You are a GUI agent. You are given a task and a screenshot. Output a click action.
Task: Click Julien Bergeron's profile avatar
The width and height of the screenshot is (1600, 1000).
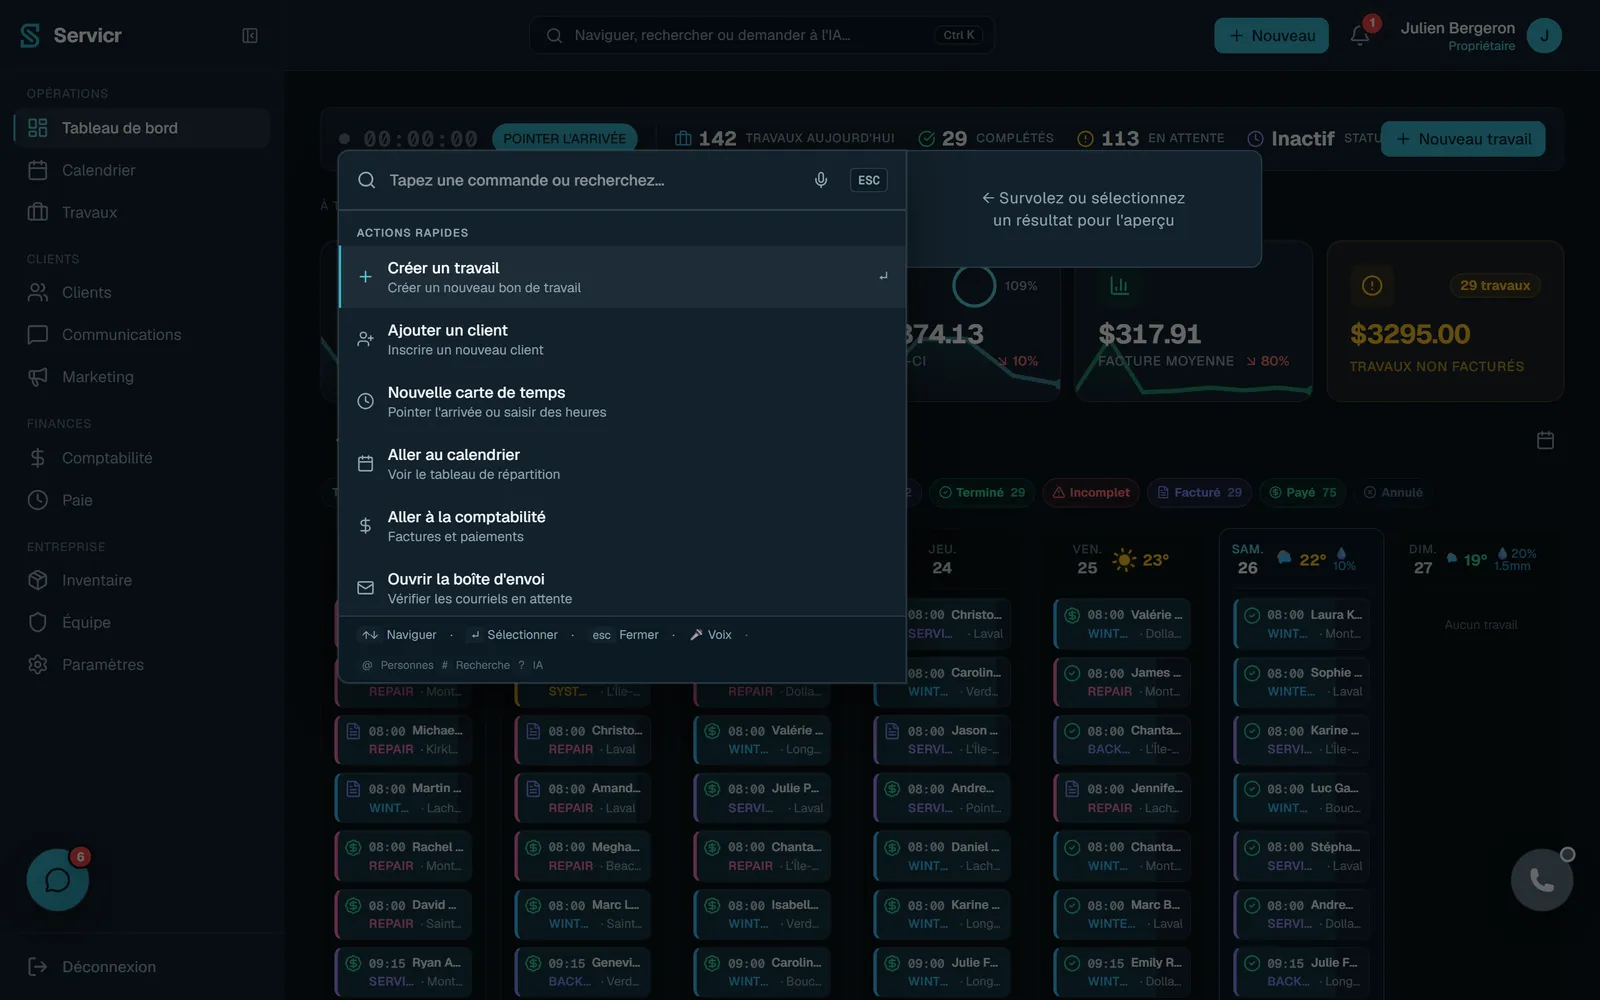pyautogui.click(x=1544, y=36)
